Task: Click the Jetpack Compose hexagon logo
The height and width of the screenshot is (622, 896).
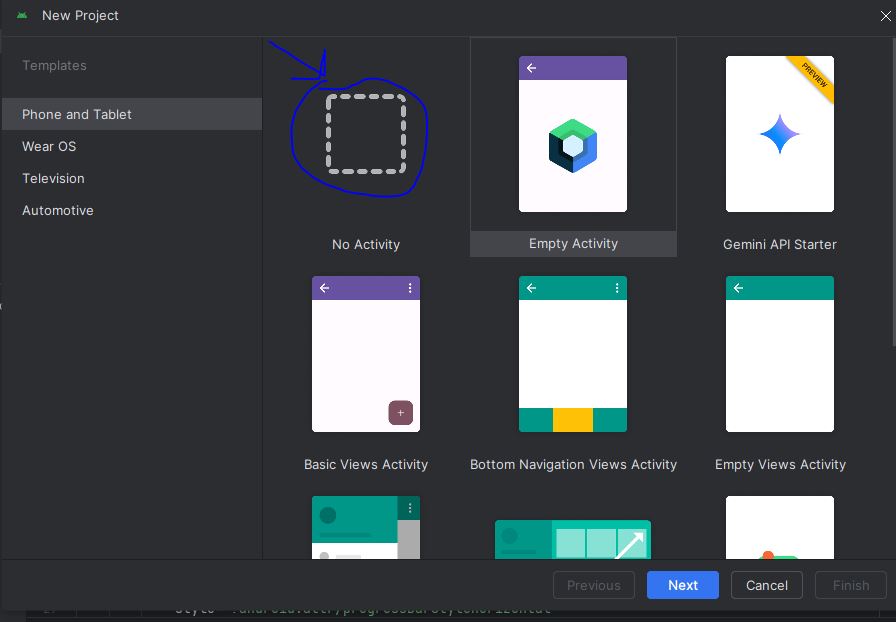Action: coord(573,146)
